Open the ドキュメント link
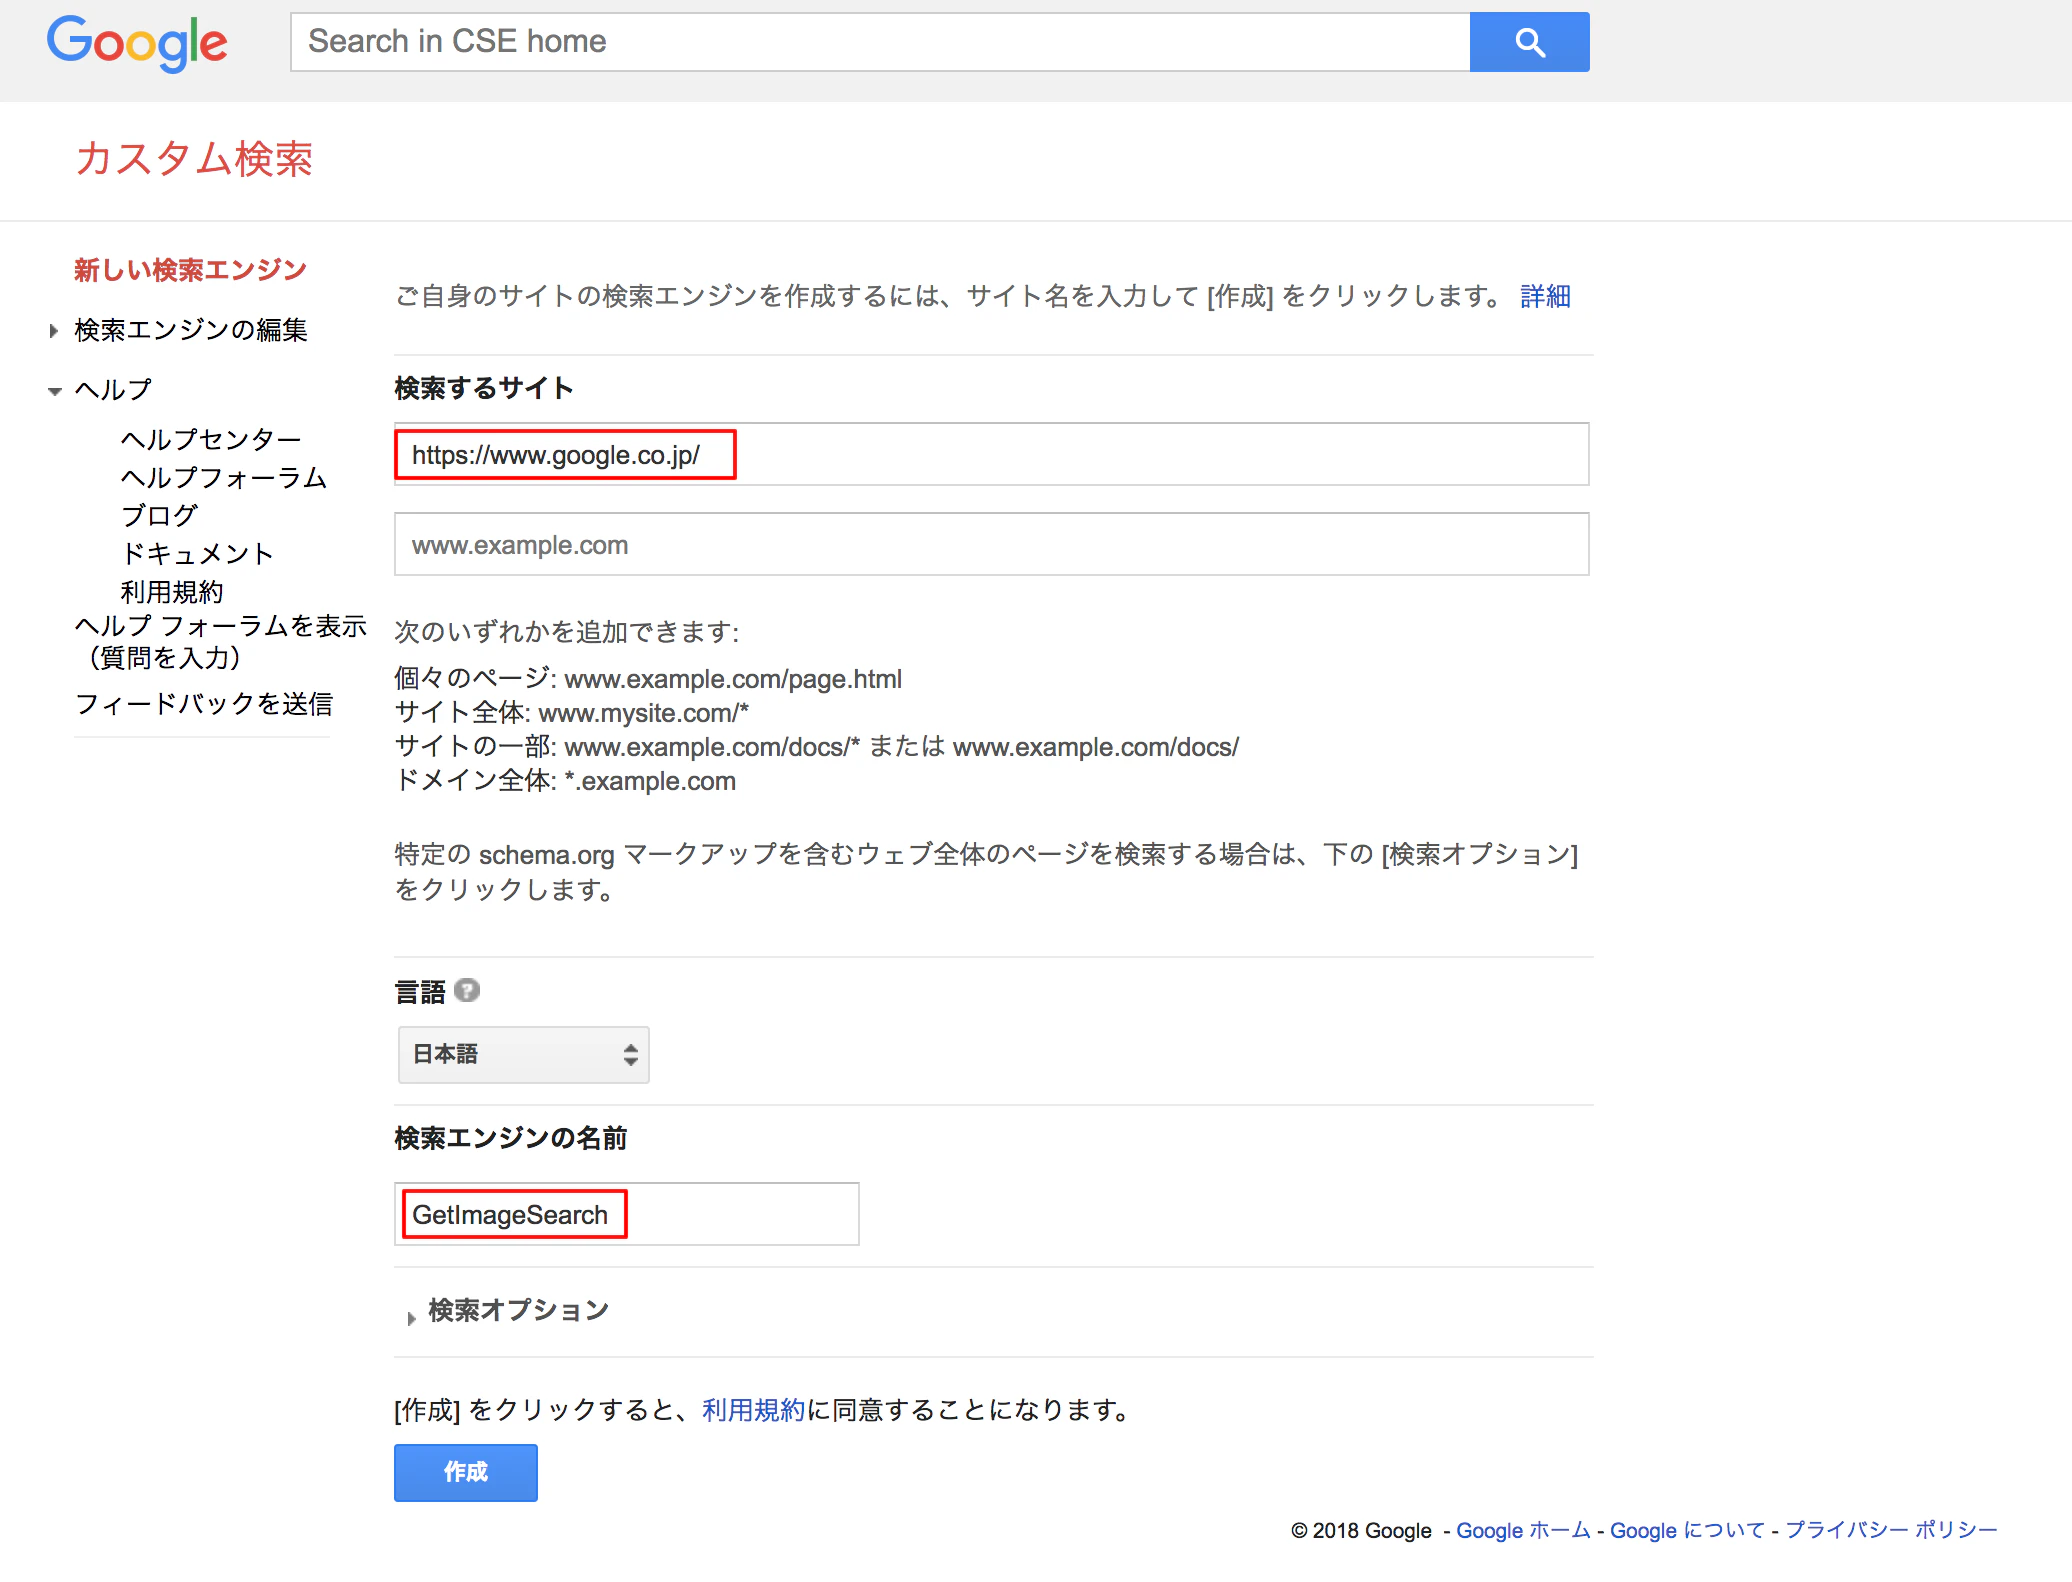 tap(197, 553)
